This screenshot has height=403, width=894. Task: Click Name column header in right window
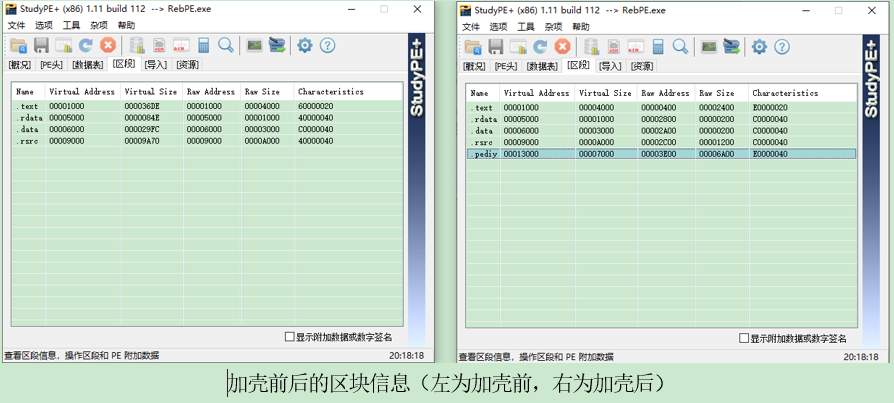pos(482,93)
